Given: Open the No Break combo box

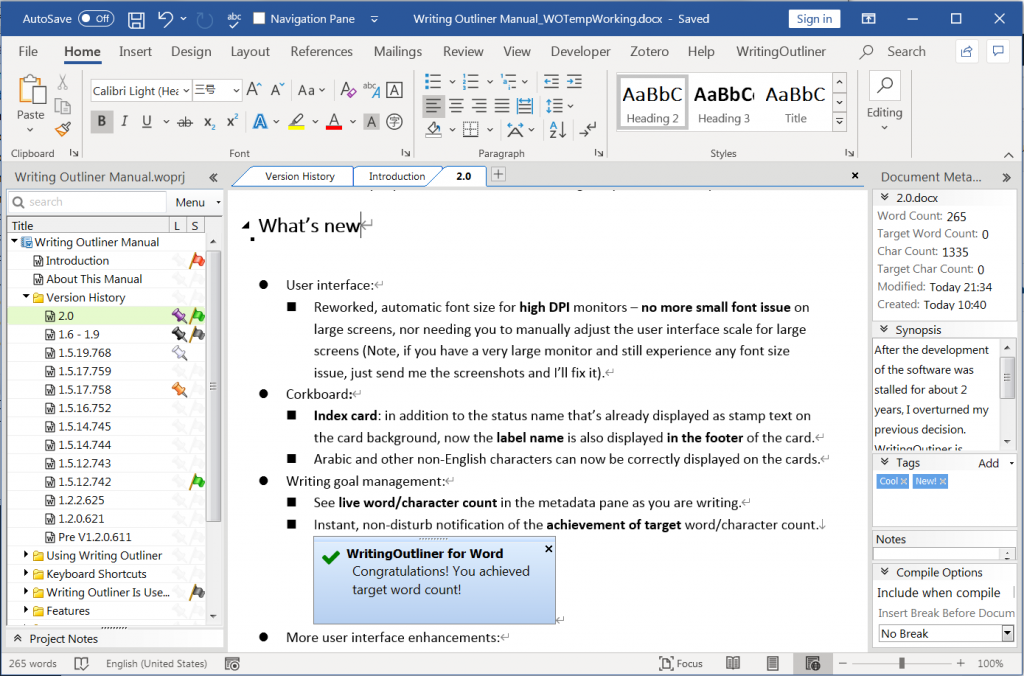Looking at the screenshot, I should (x=946, y=634).
